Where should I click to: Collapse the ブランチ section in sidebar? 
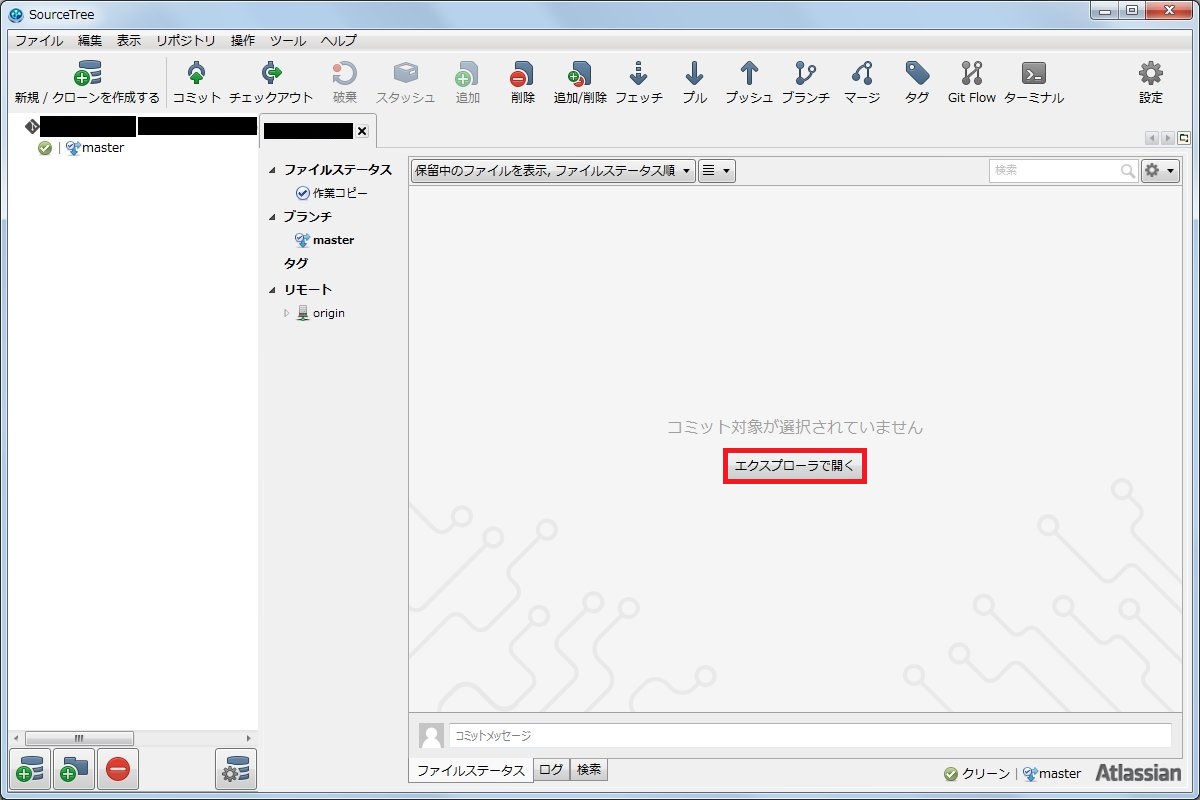[272, 217]
